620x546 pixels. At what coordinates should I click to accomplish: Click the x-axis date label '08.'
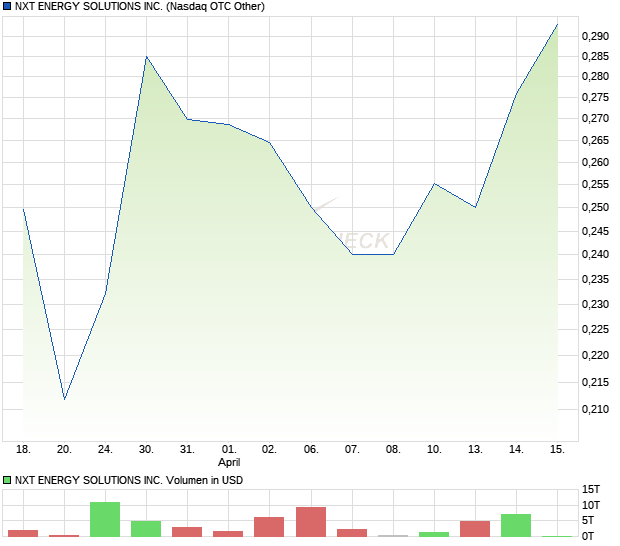(x=393, y=450)
